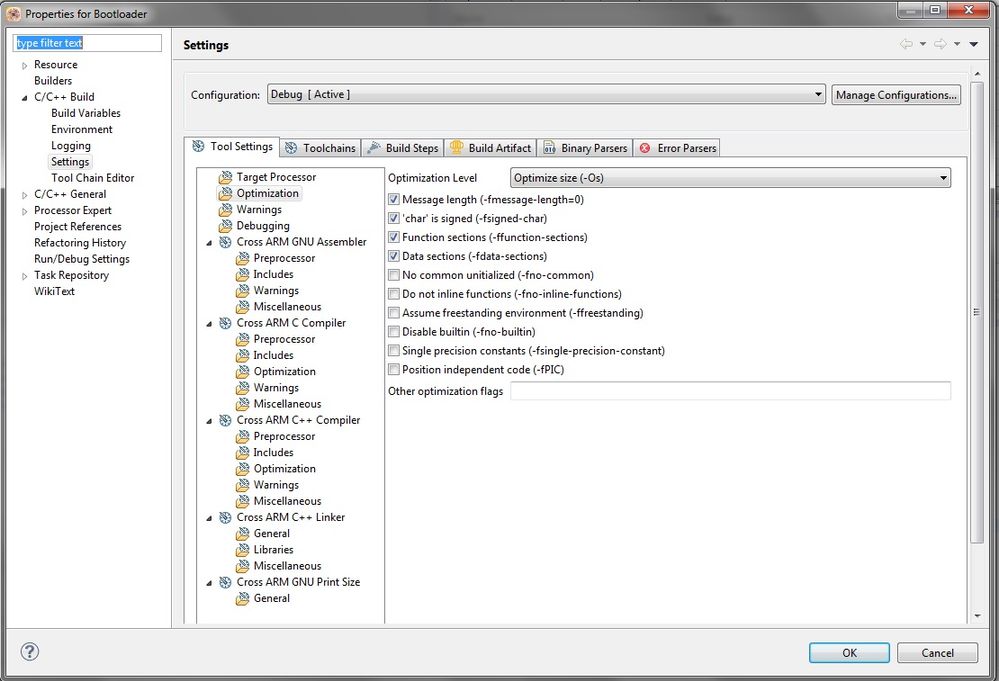Click the scroll down arrow of the settings pane

[x=977, y=617]
